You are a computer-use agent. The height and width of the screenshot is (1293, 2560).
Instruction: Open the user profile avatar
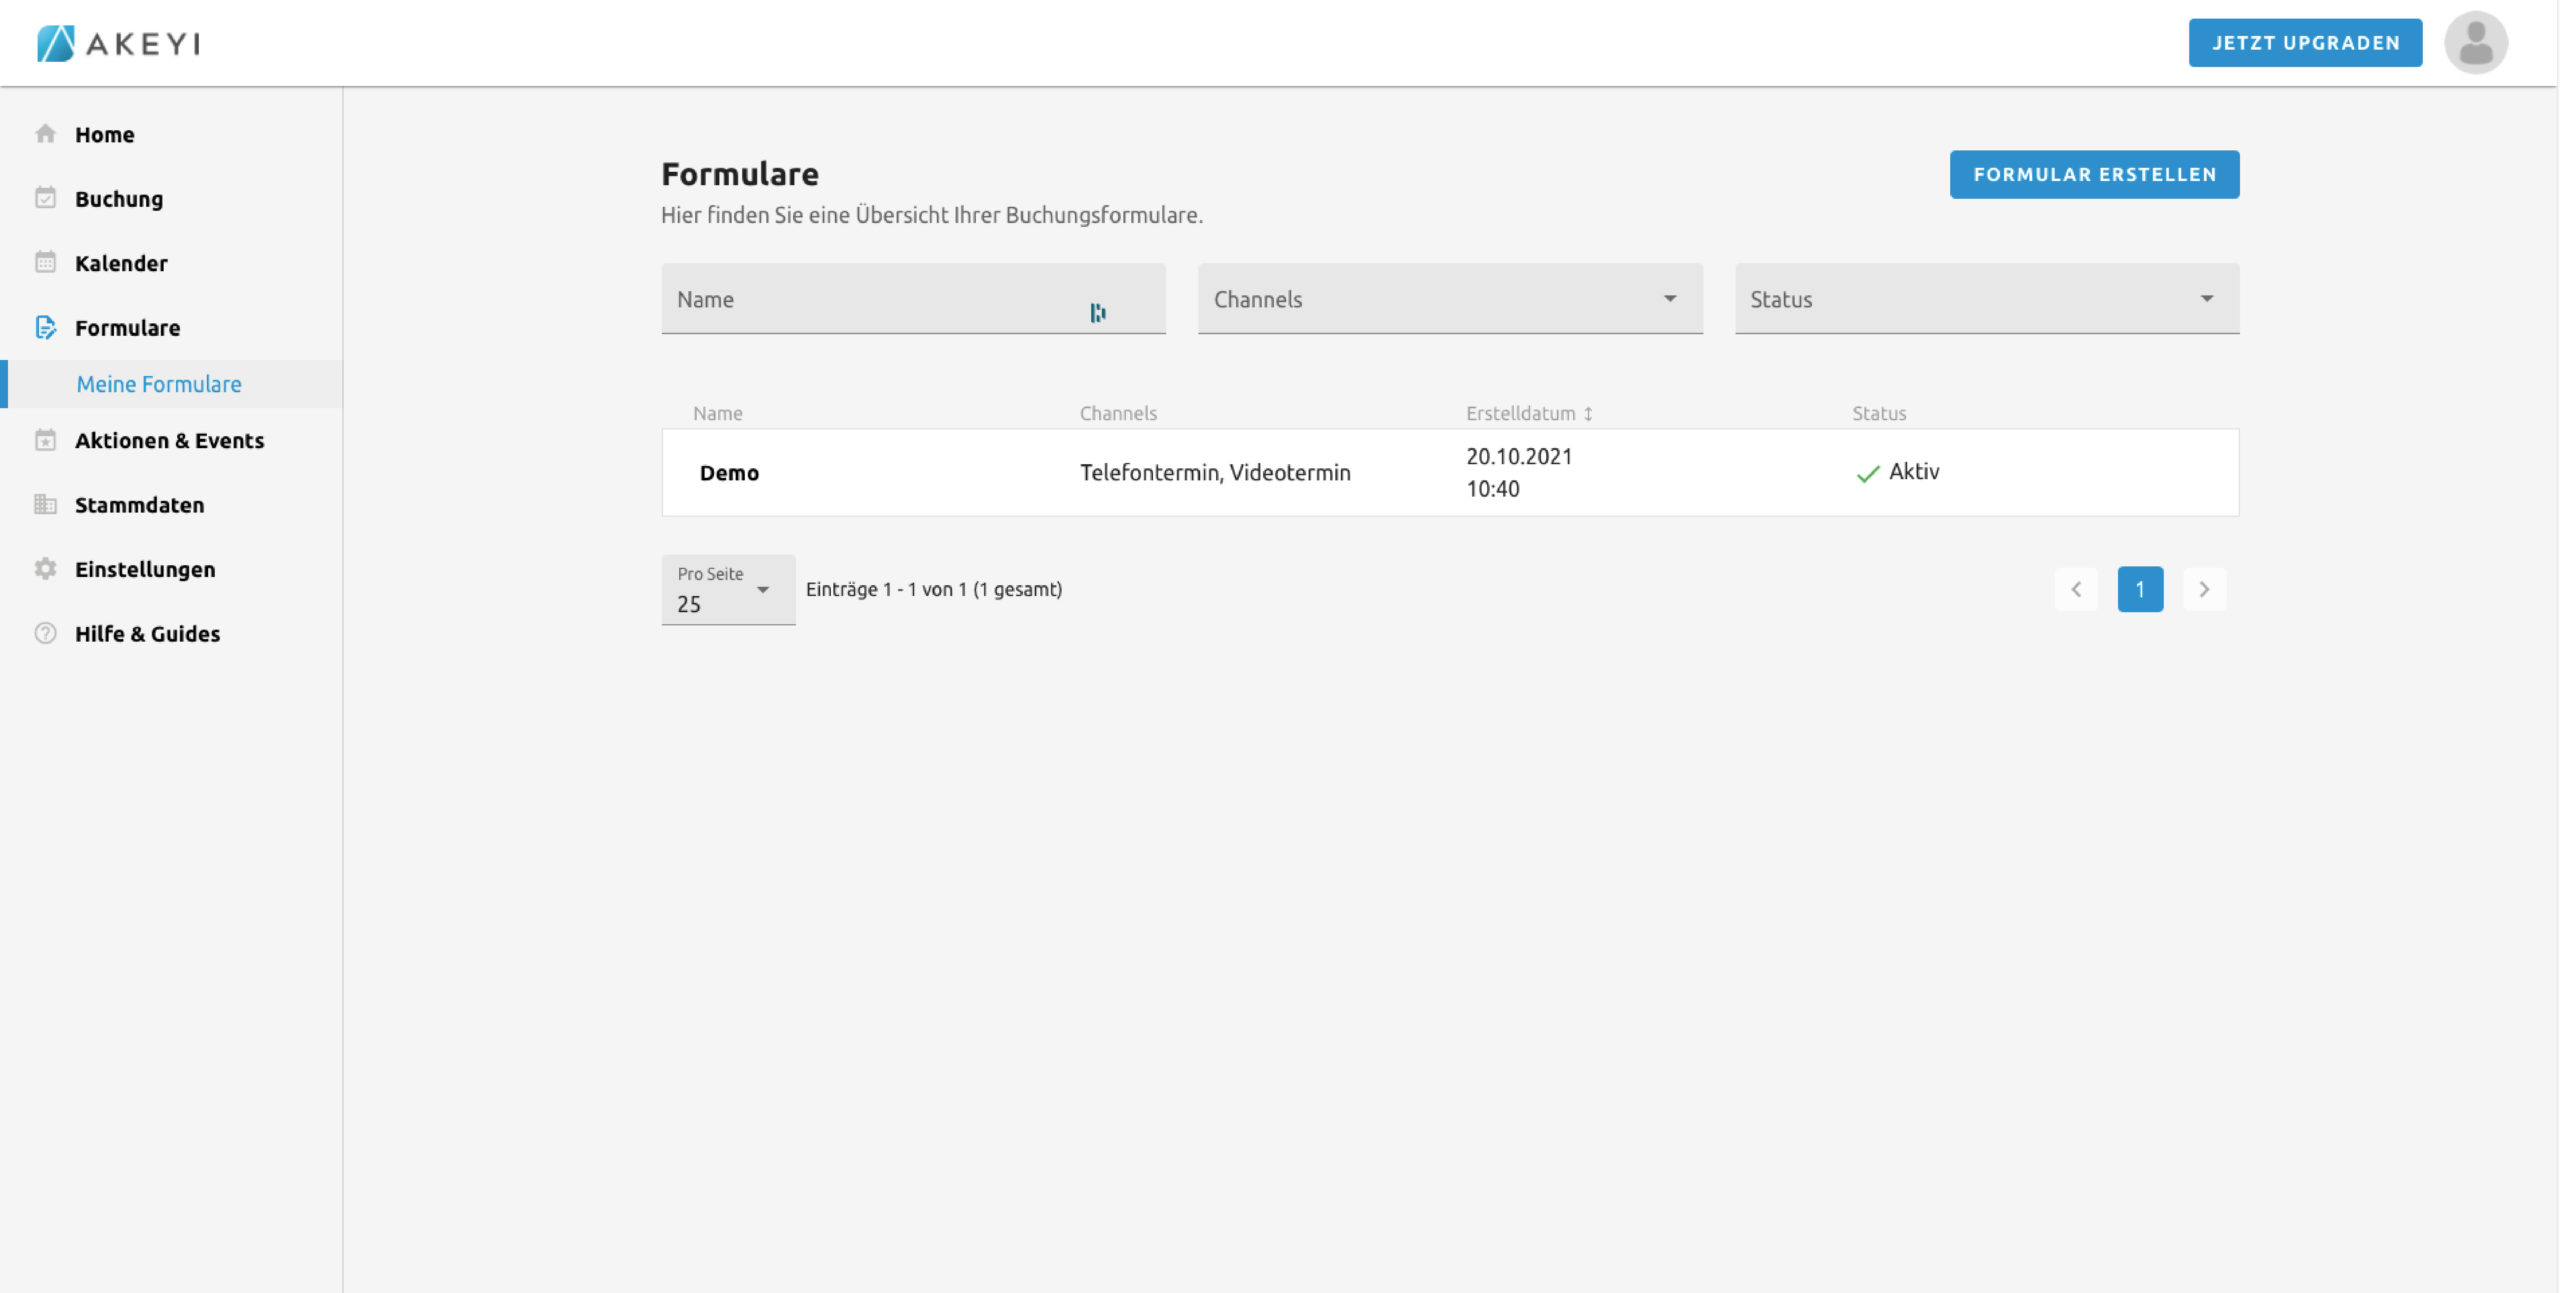click(2475, 43)
